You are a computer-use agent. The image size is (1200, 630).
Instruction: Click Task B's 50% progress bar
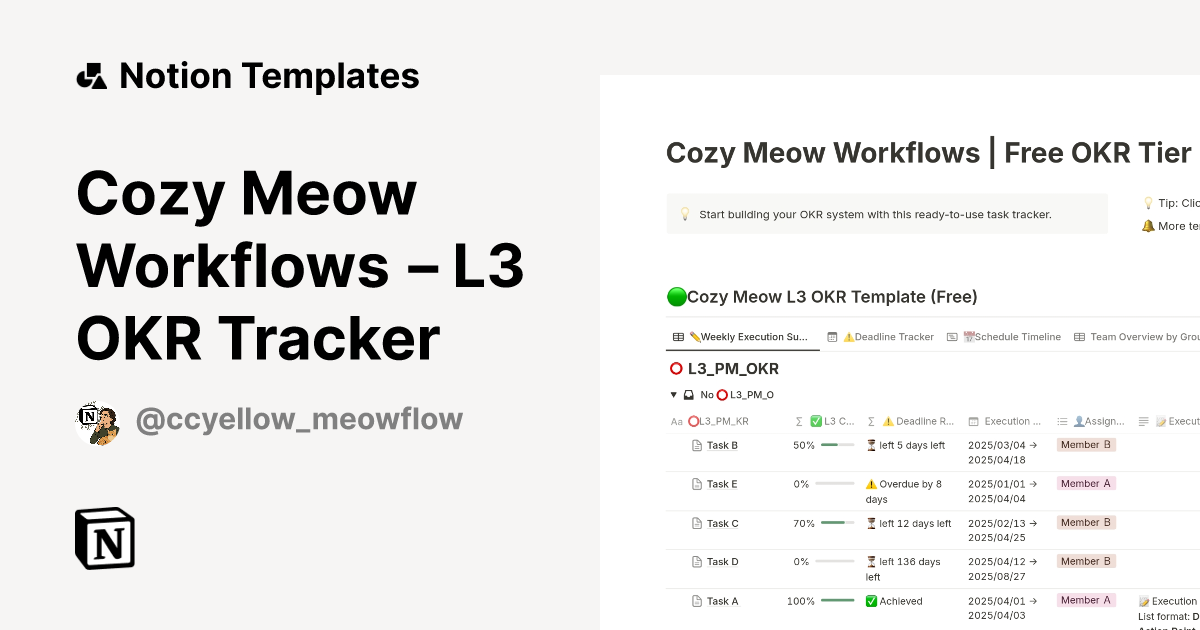836,445
